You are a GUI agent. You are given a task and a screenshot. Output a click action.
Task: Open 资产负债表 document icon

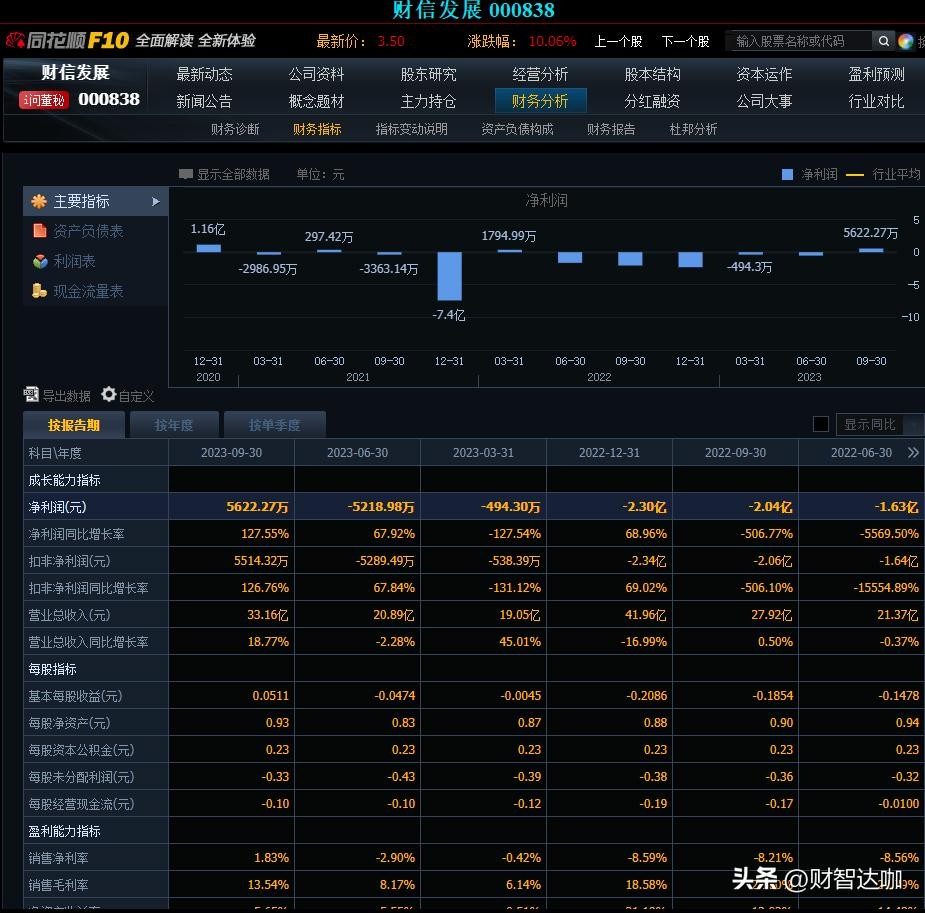point(39,231)
